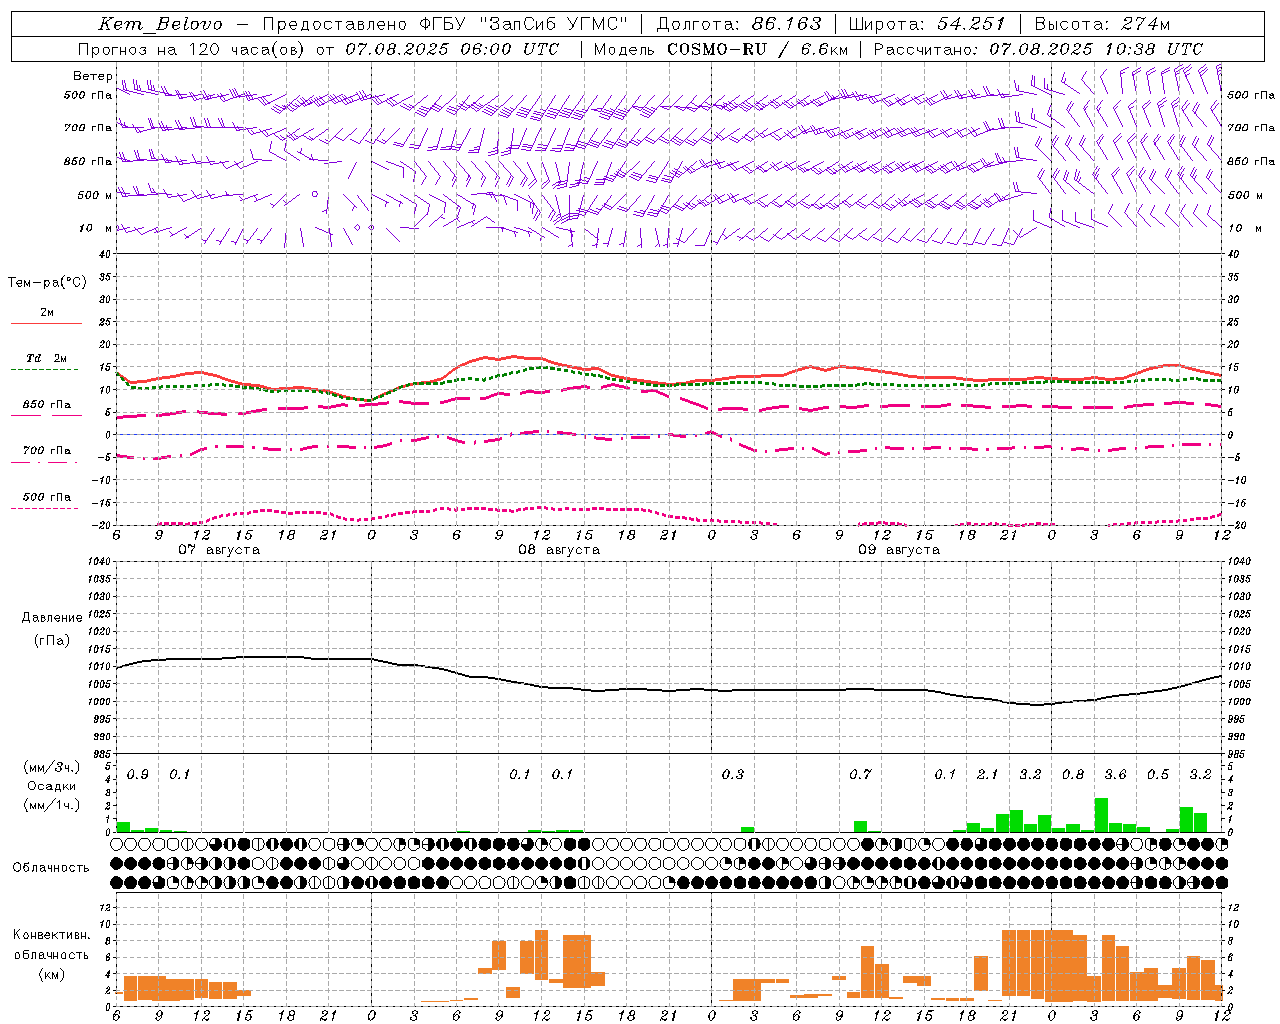This screenshot has height=1024, width=1280.
Task: Click the 07 августа date label
Action: [219, 550]
